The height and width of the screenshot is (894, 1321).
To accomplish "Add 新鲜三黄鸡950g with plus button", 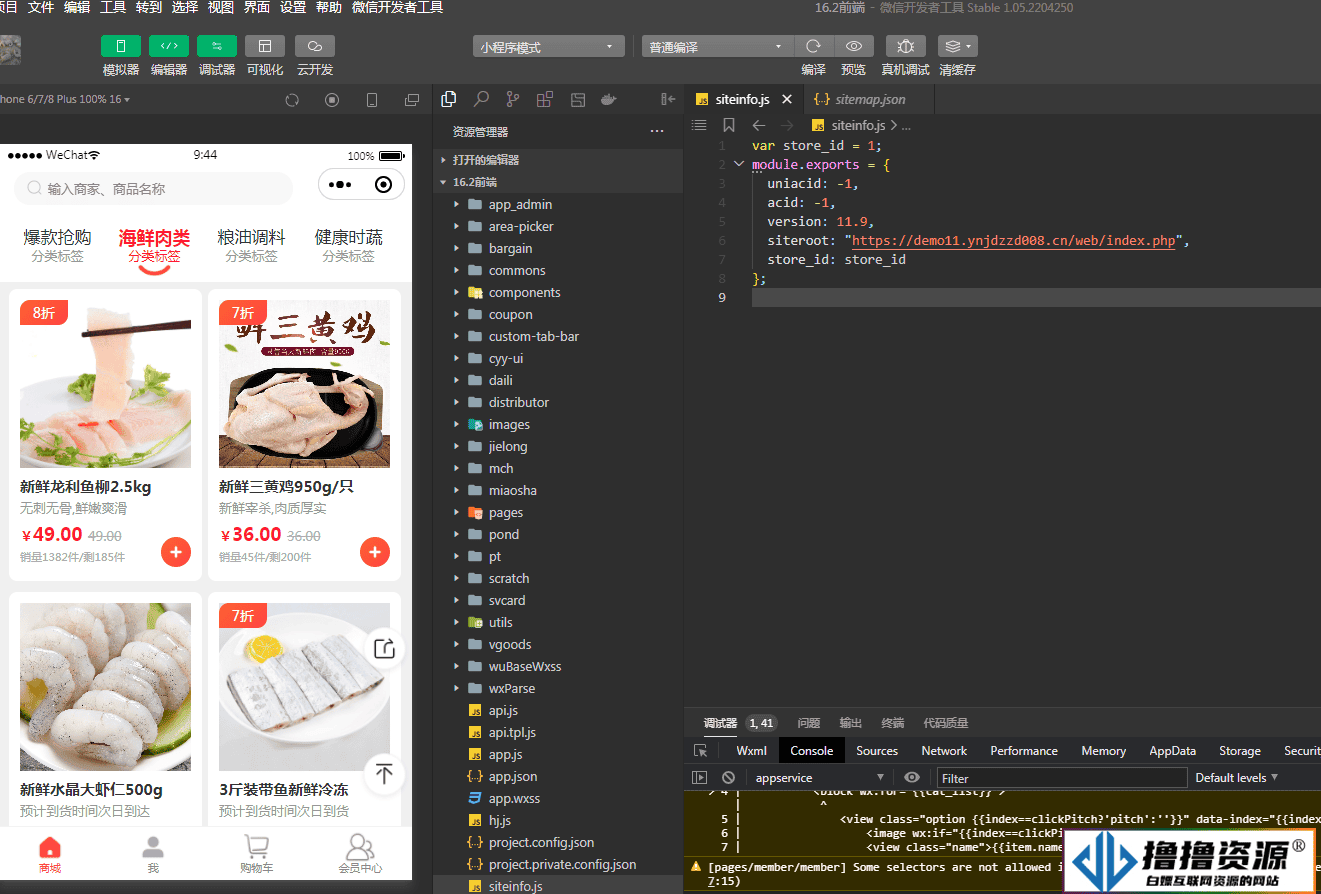I will coord(375,552).
